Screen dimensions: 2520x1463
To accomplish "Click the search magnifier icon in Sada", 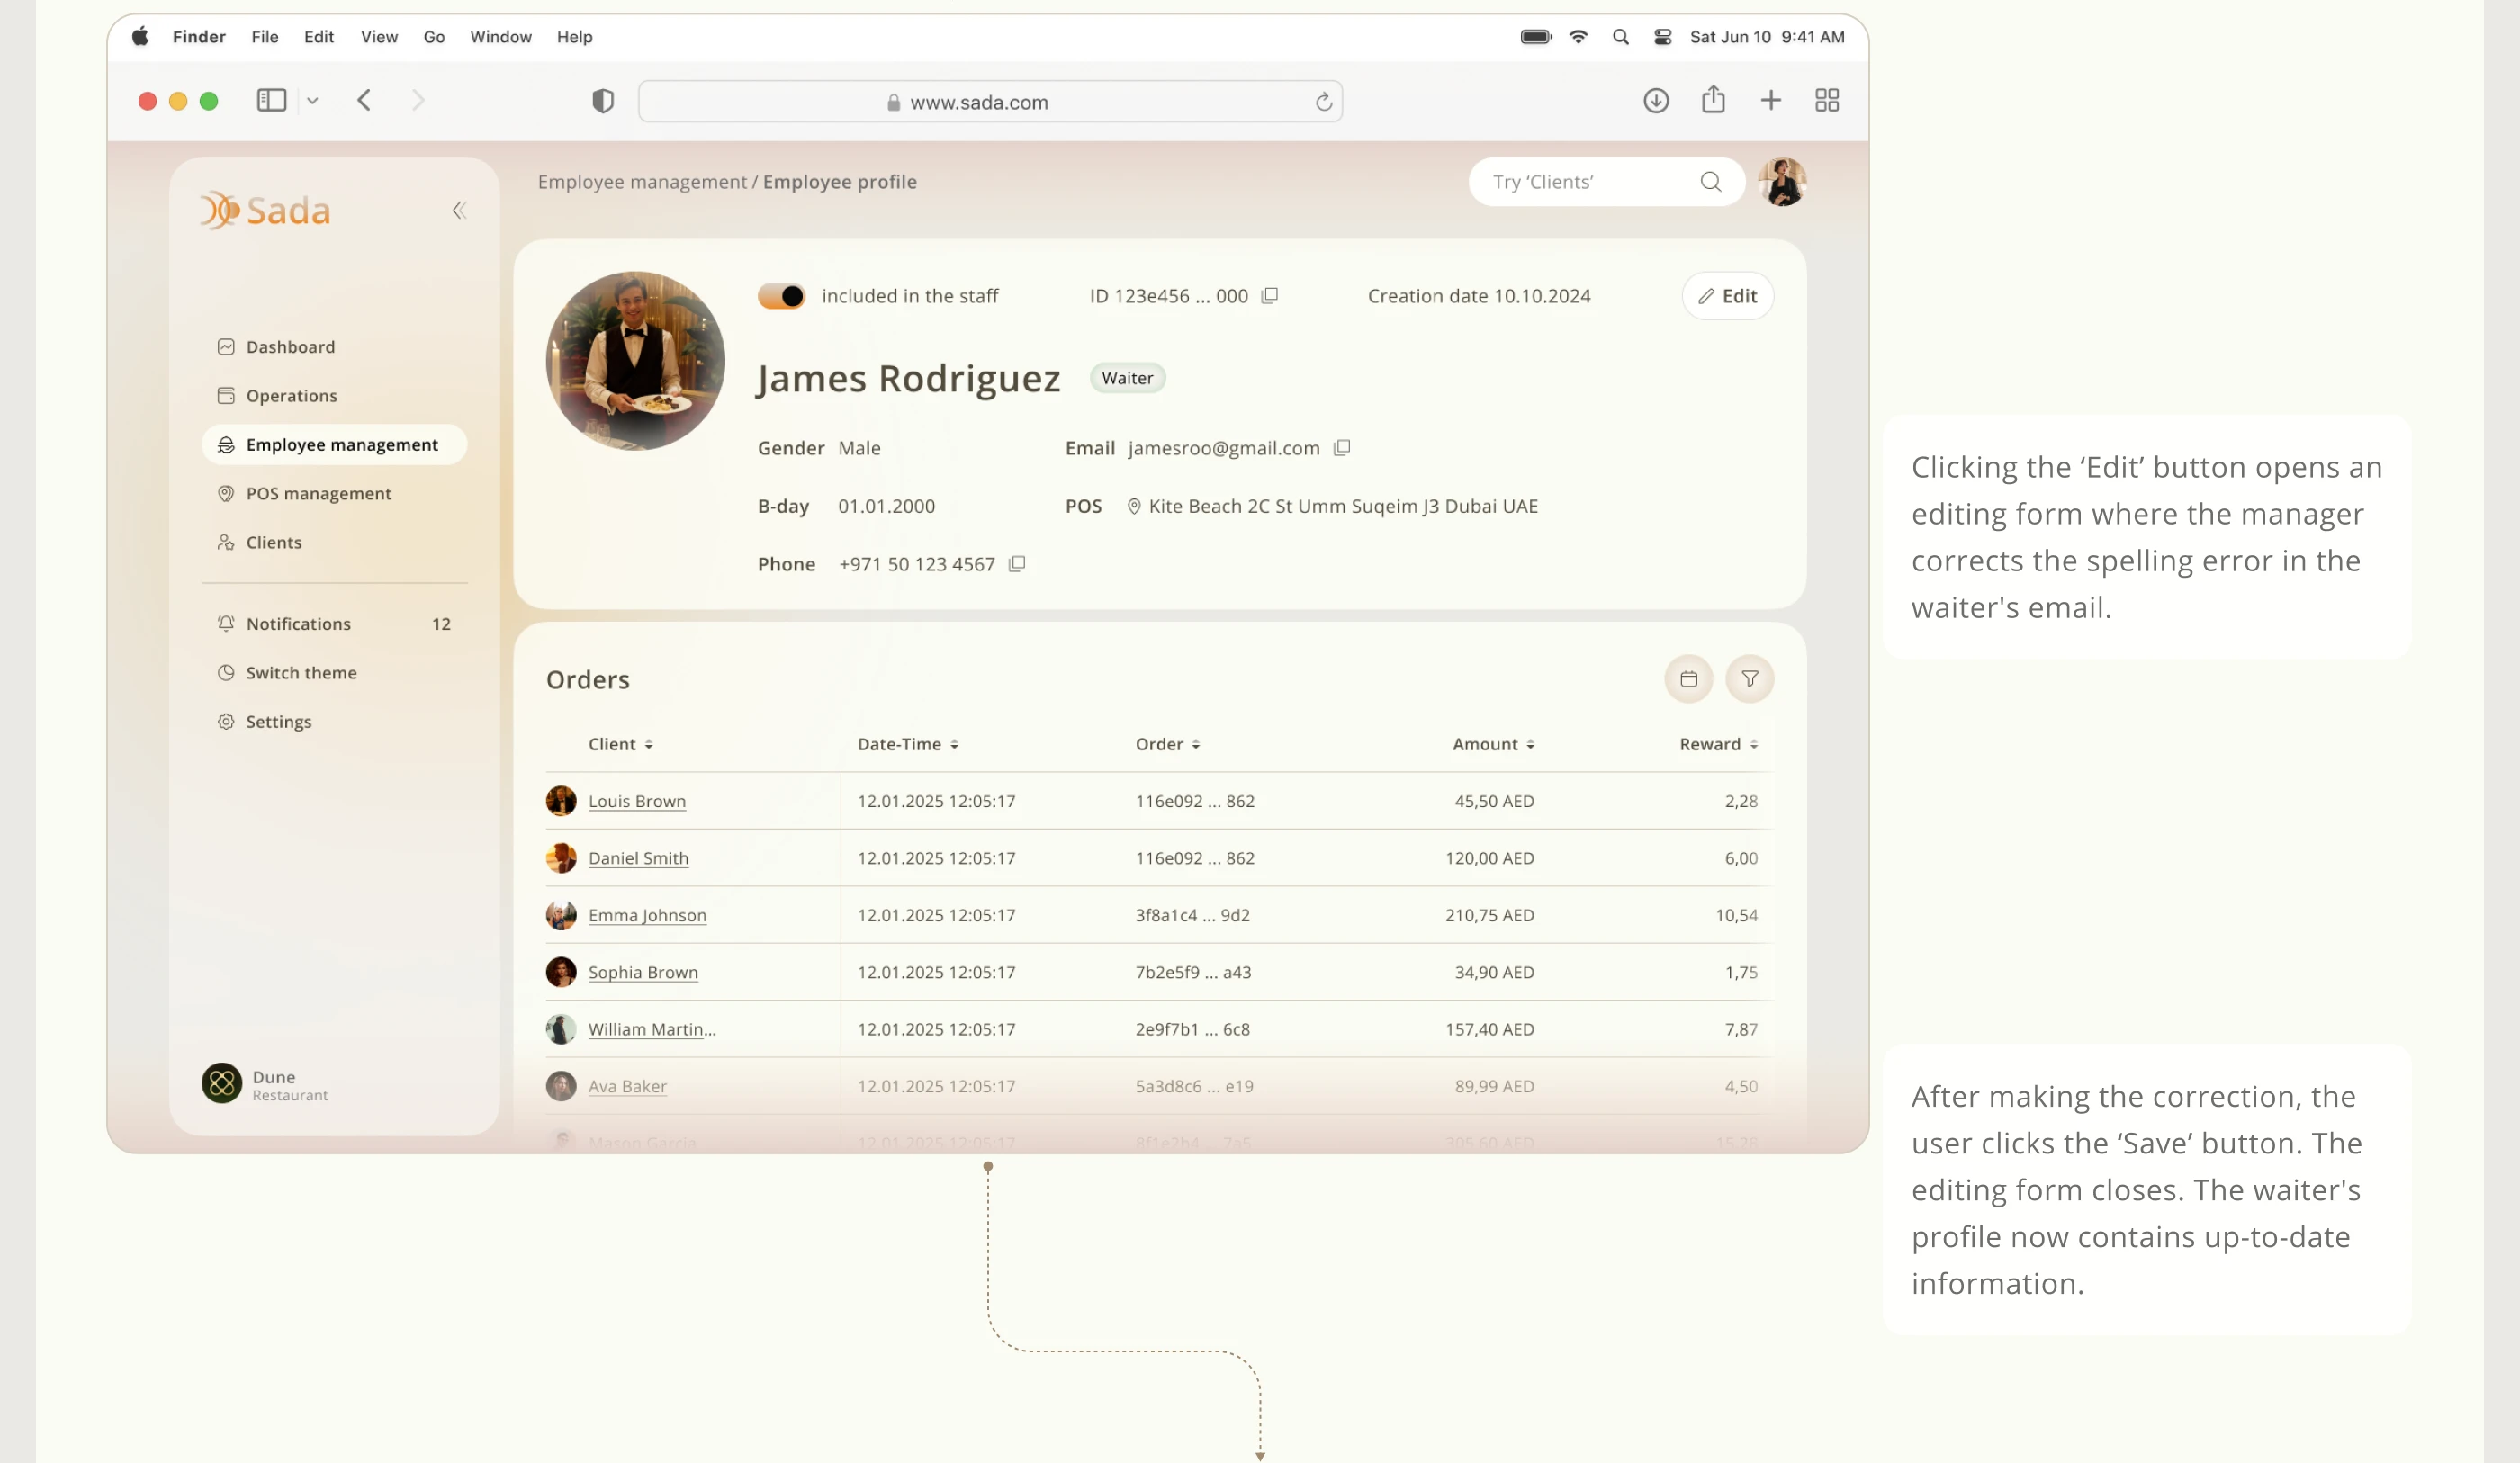I will tap(1711, 182).
